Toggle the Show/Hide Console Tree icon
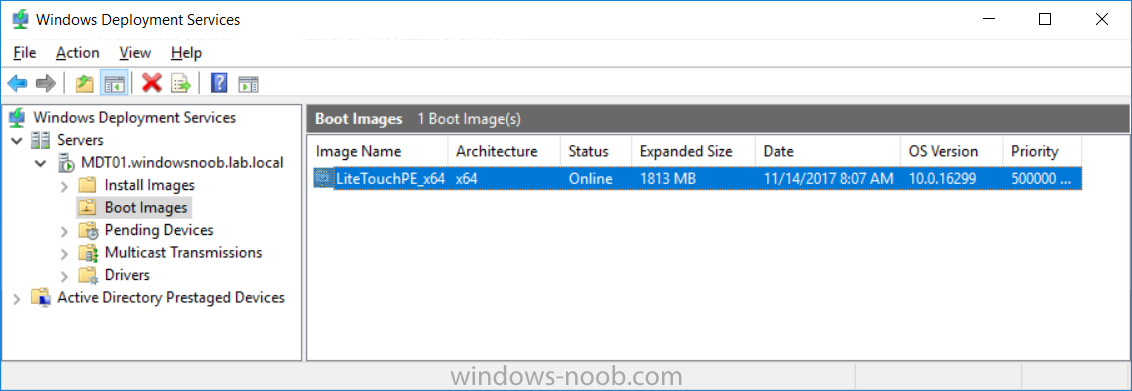 tap(114, 84)
